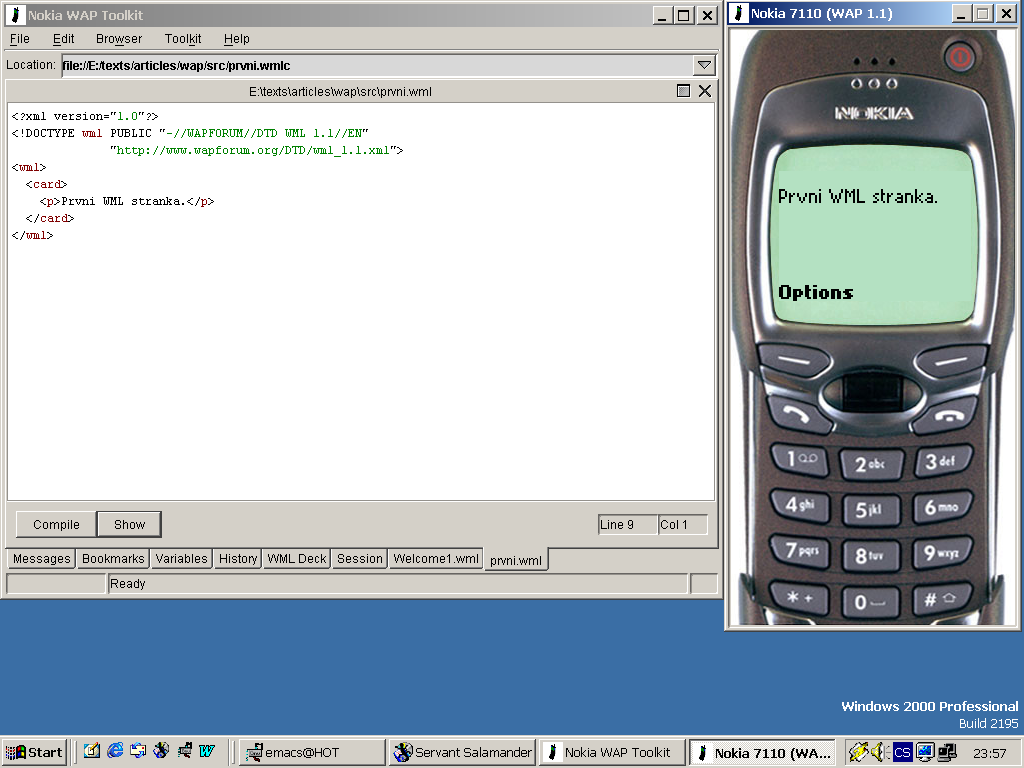Open the File menu

20,39
